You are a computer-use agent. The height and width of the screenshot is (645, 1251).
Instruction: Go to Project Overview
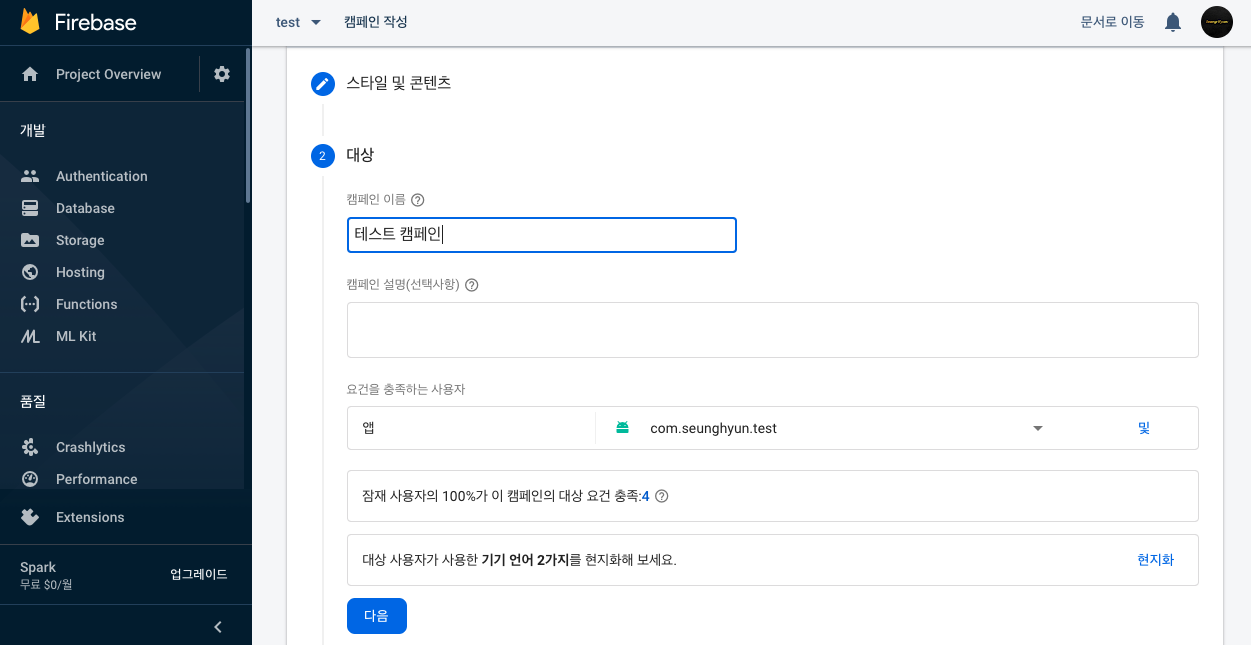pos(108,74)
